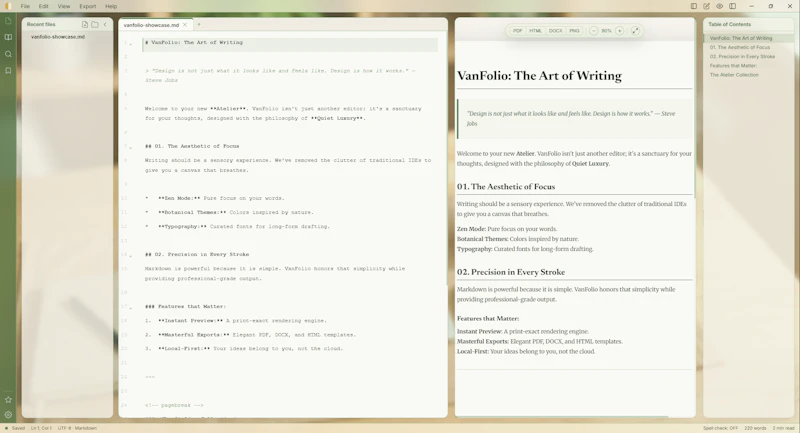Zoom out the preview with minus button
The height and width of the screenshot is (433, 800).
[594, 31]
